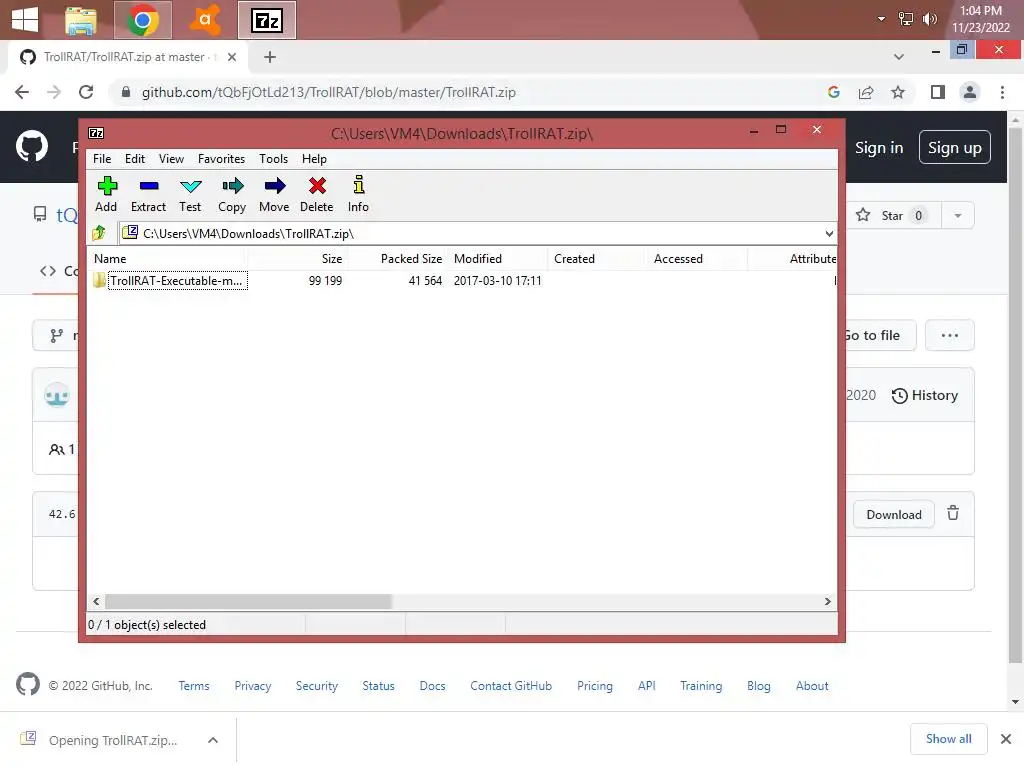
Task: Click the Sign up button
Action: 955,148
